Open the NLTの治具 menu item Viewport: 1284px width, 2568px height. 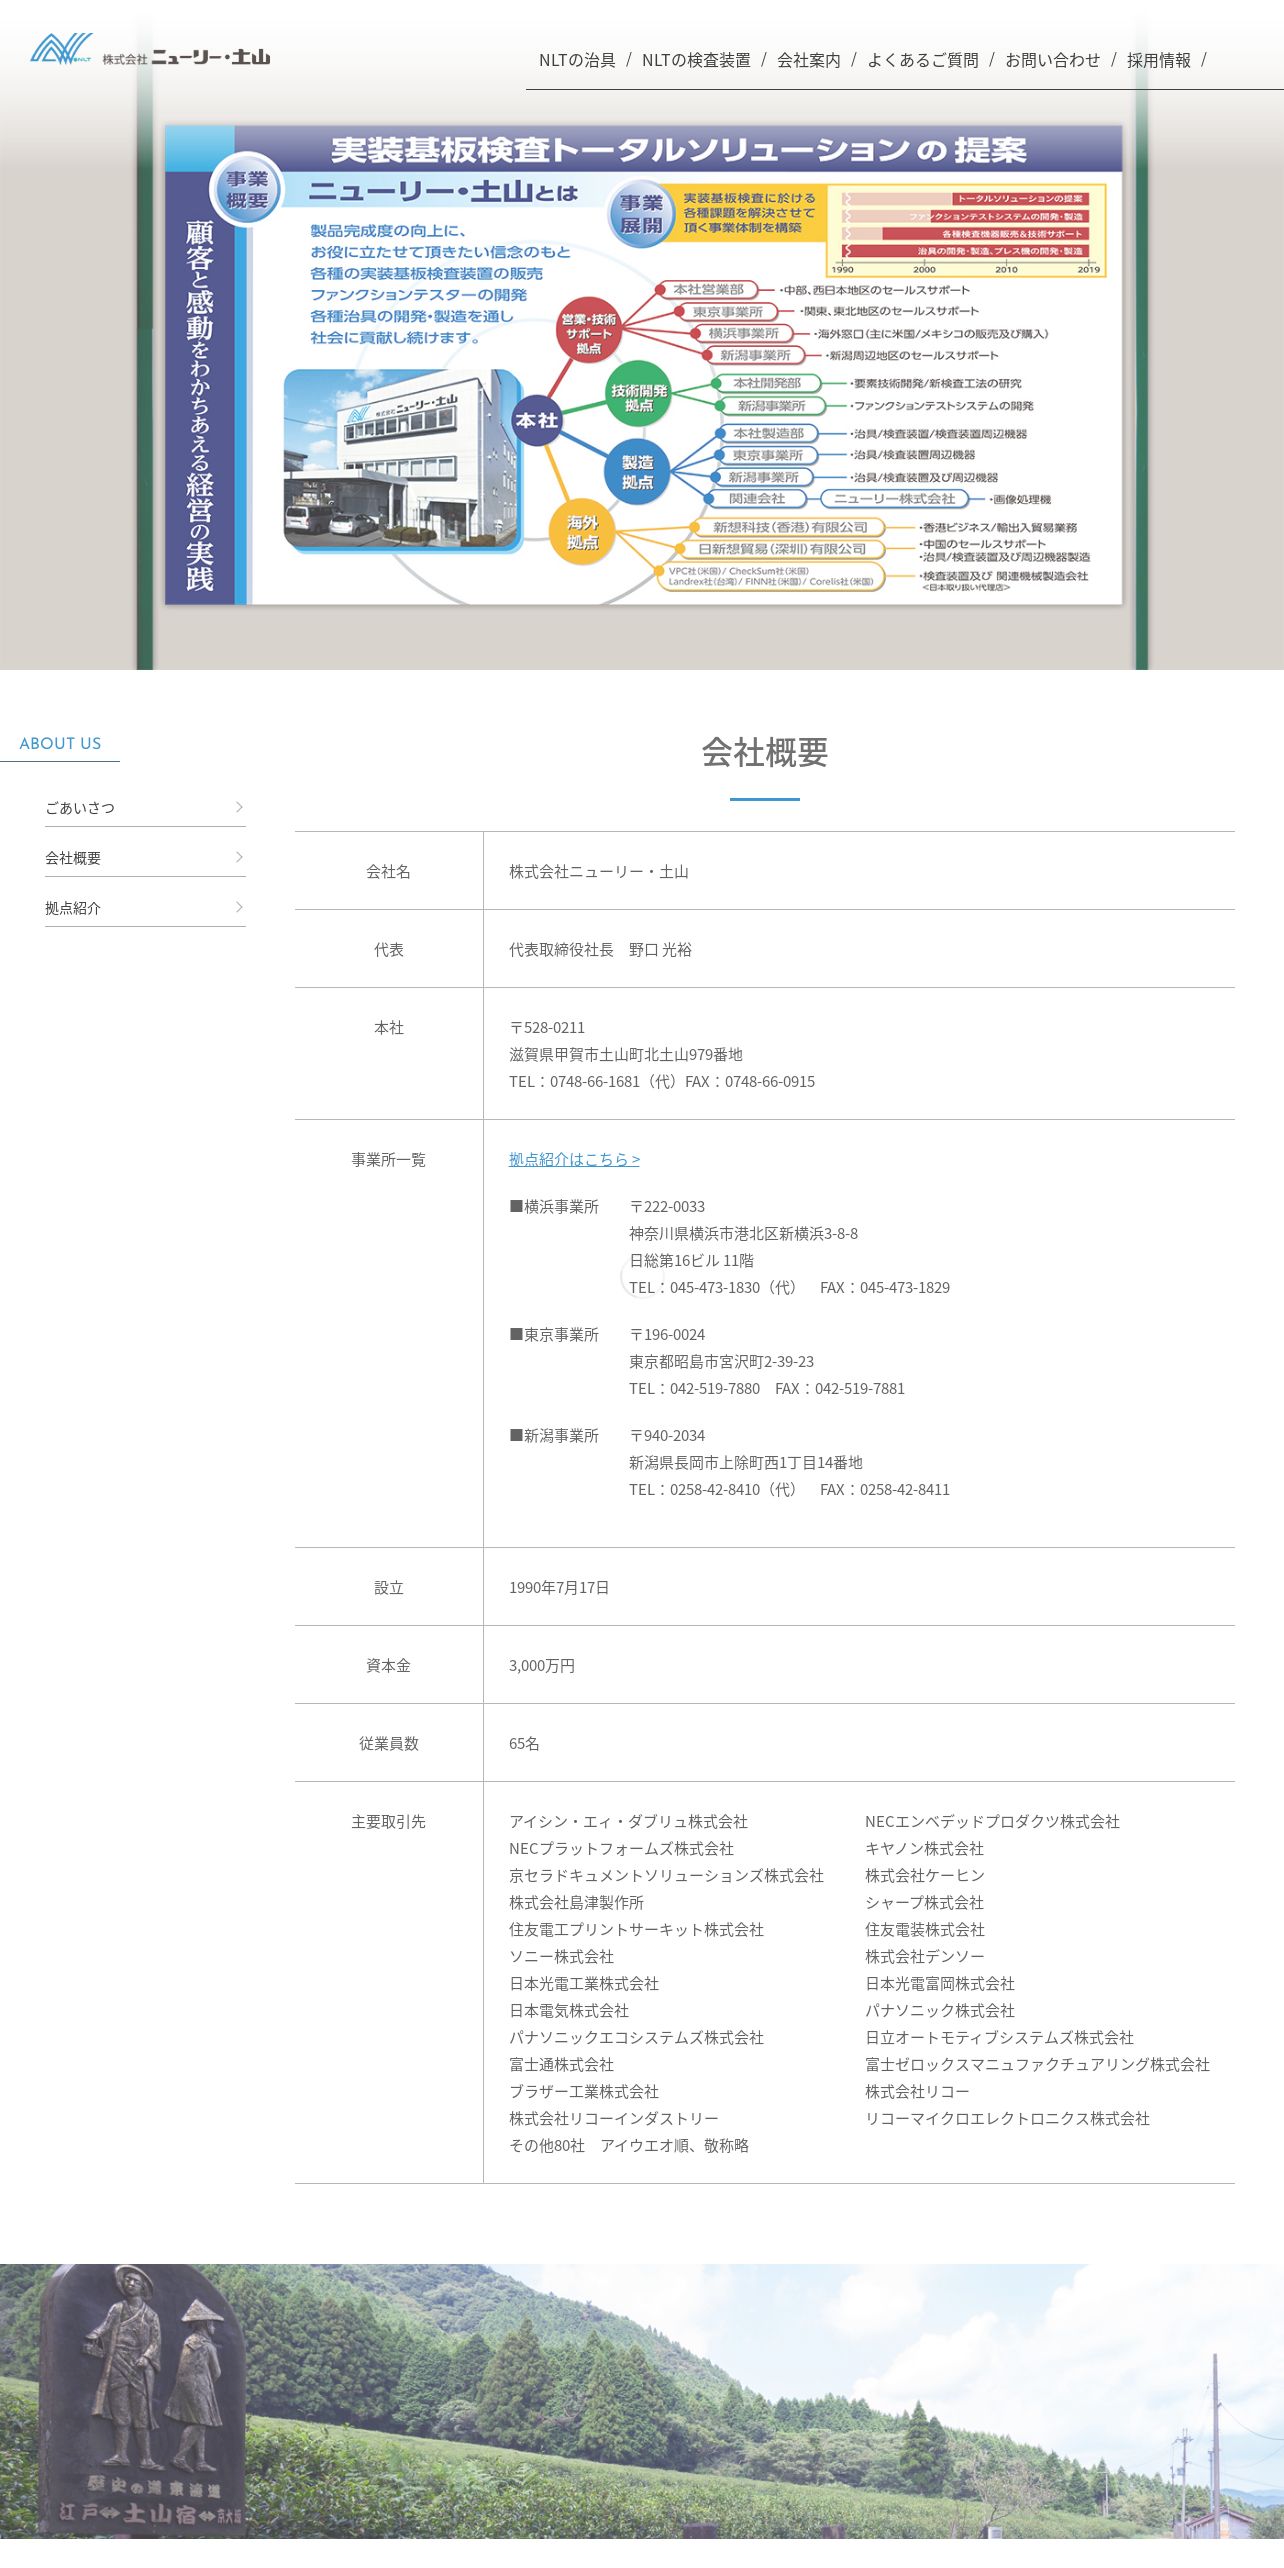point(577,60)
